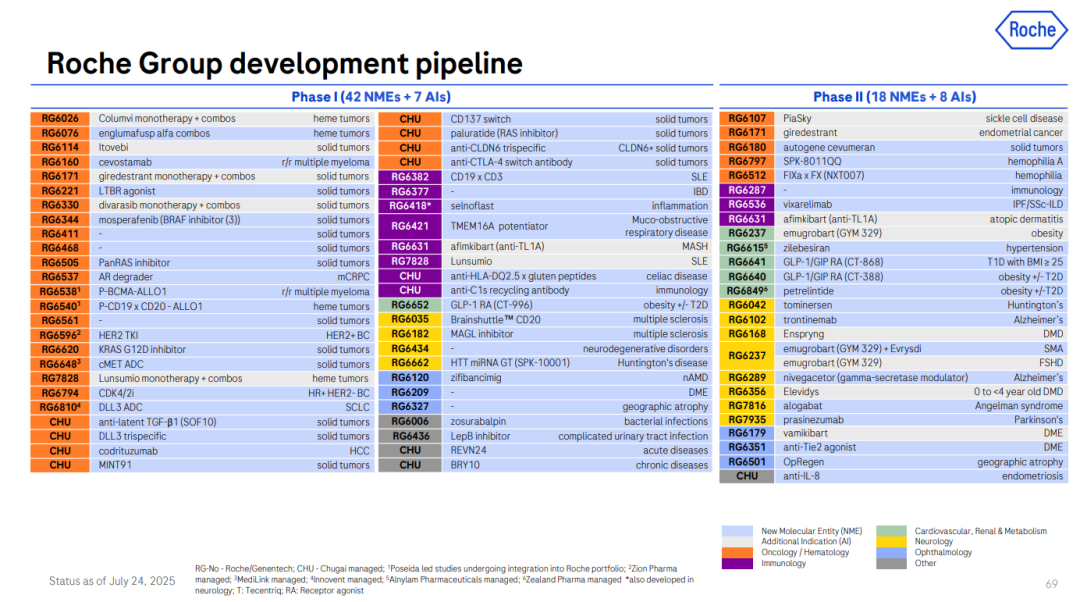Viewport: 1080px width, 602px height.
Task: Select the blue Ophthalmology legend swatch
Action: point(891,552)
